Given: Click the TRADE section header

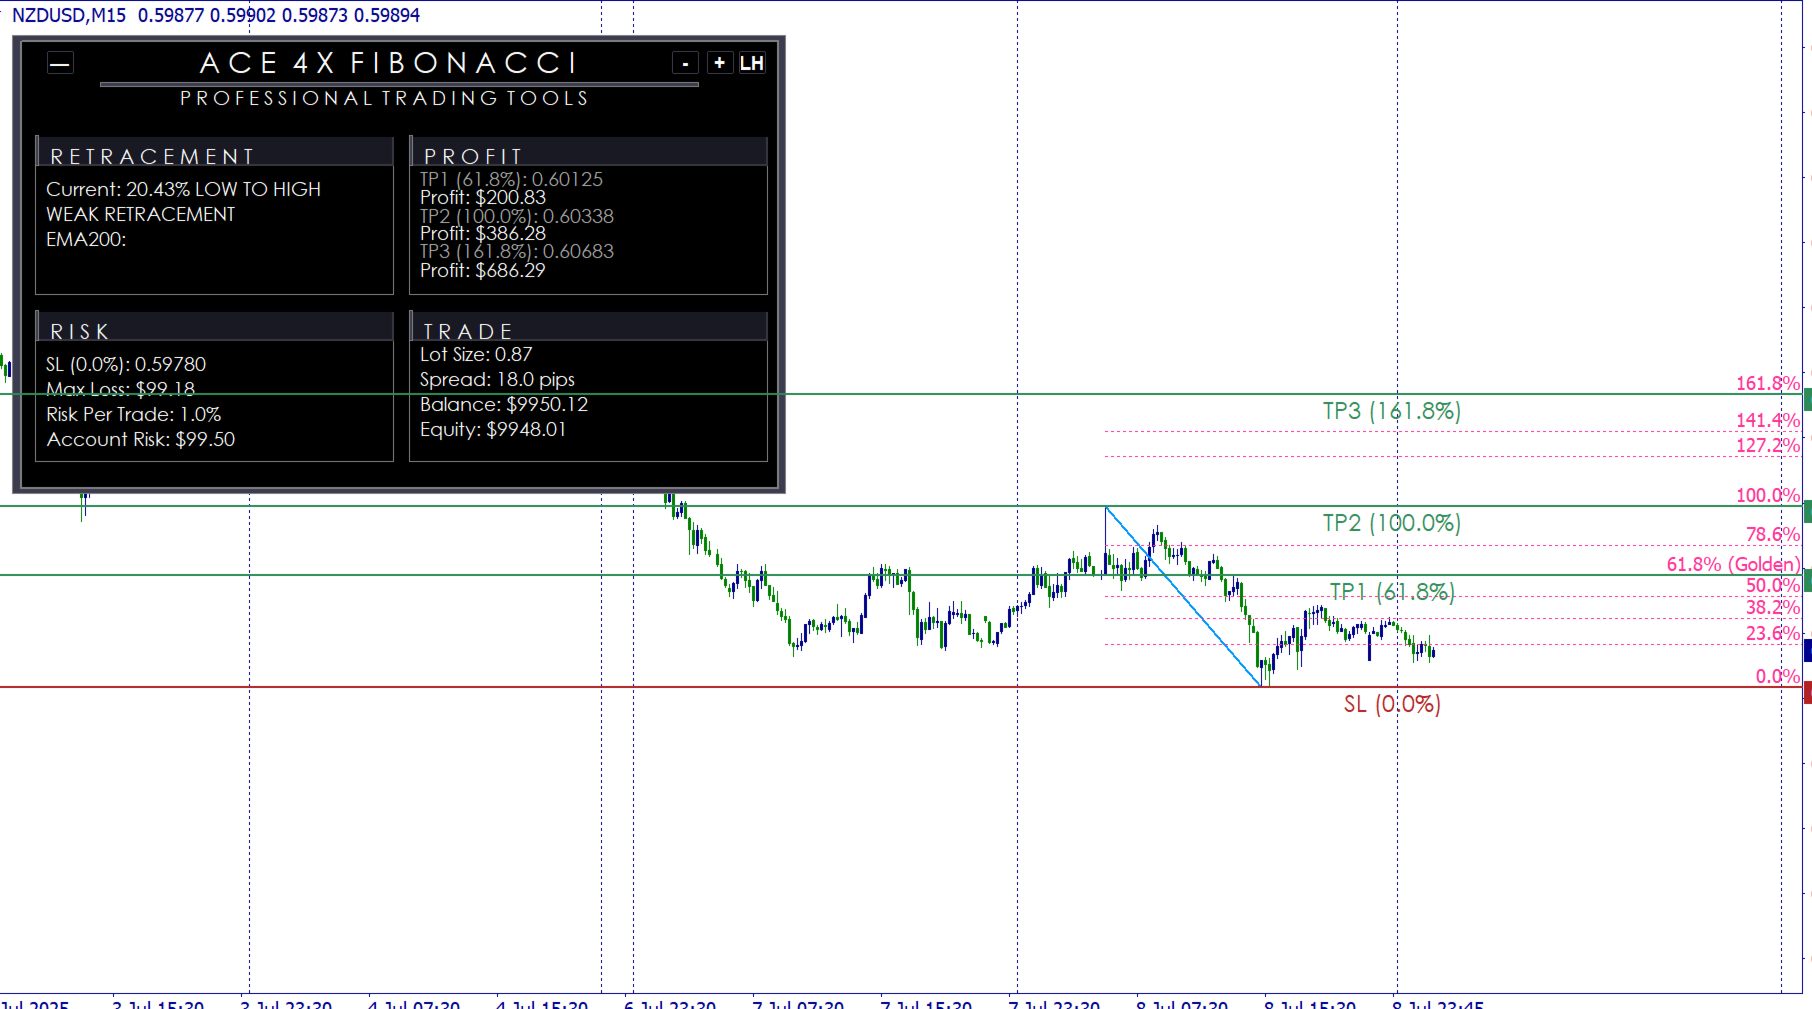Looking at the screenshot, I should 468,331.
